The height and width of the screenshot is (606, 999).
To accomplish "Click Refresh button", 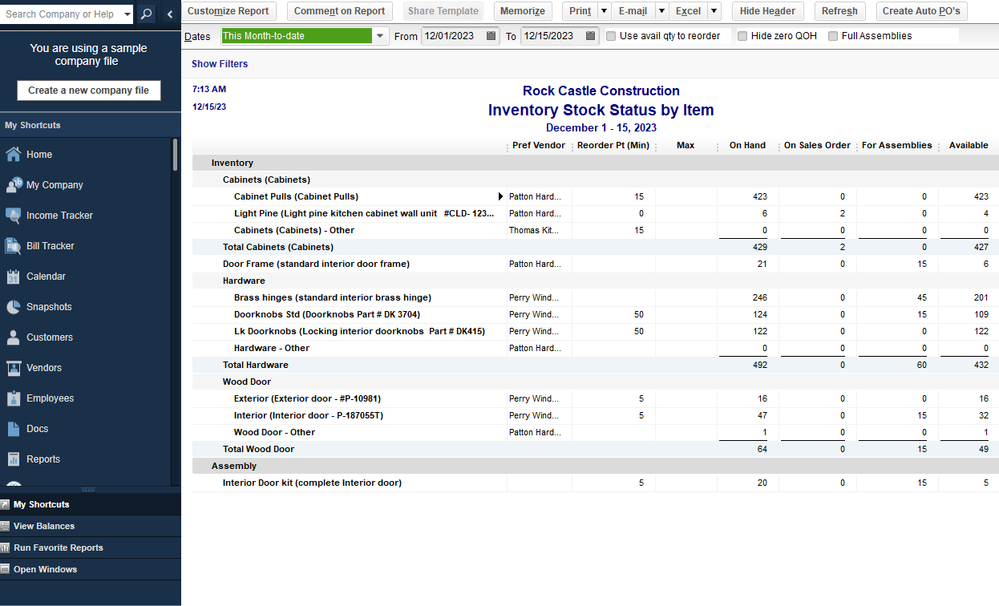I will [839, 11].
